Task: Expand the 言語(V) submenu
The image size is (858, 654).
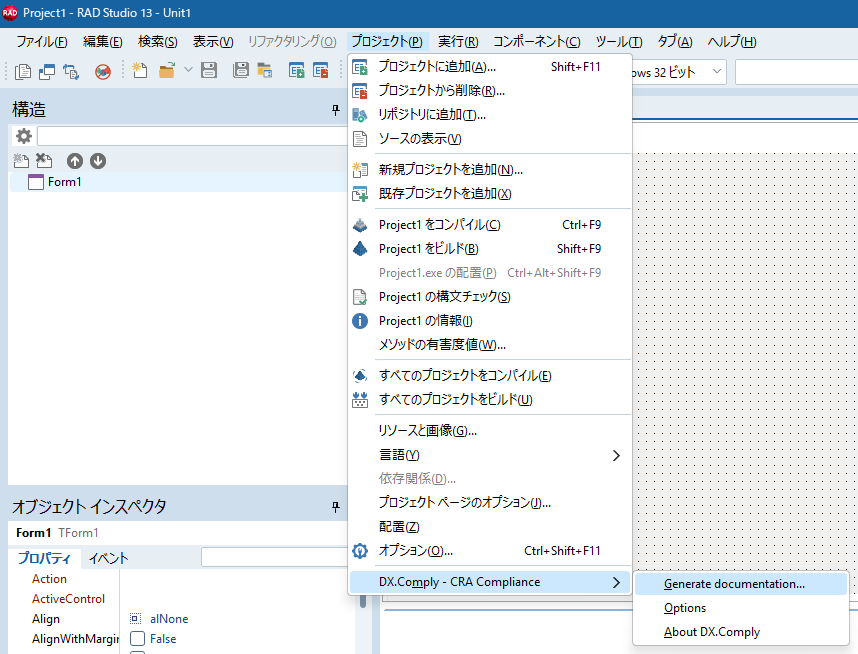Action: point(490,455)
